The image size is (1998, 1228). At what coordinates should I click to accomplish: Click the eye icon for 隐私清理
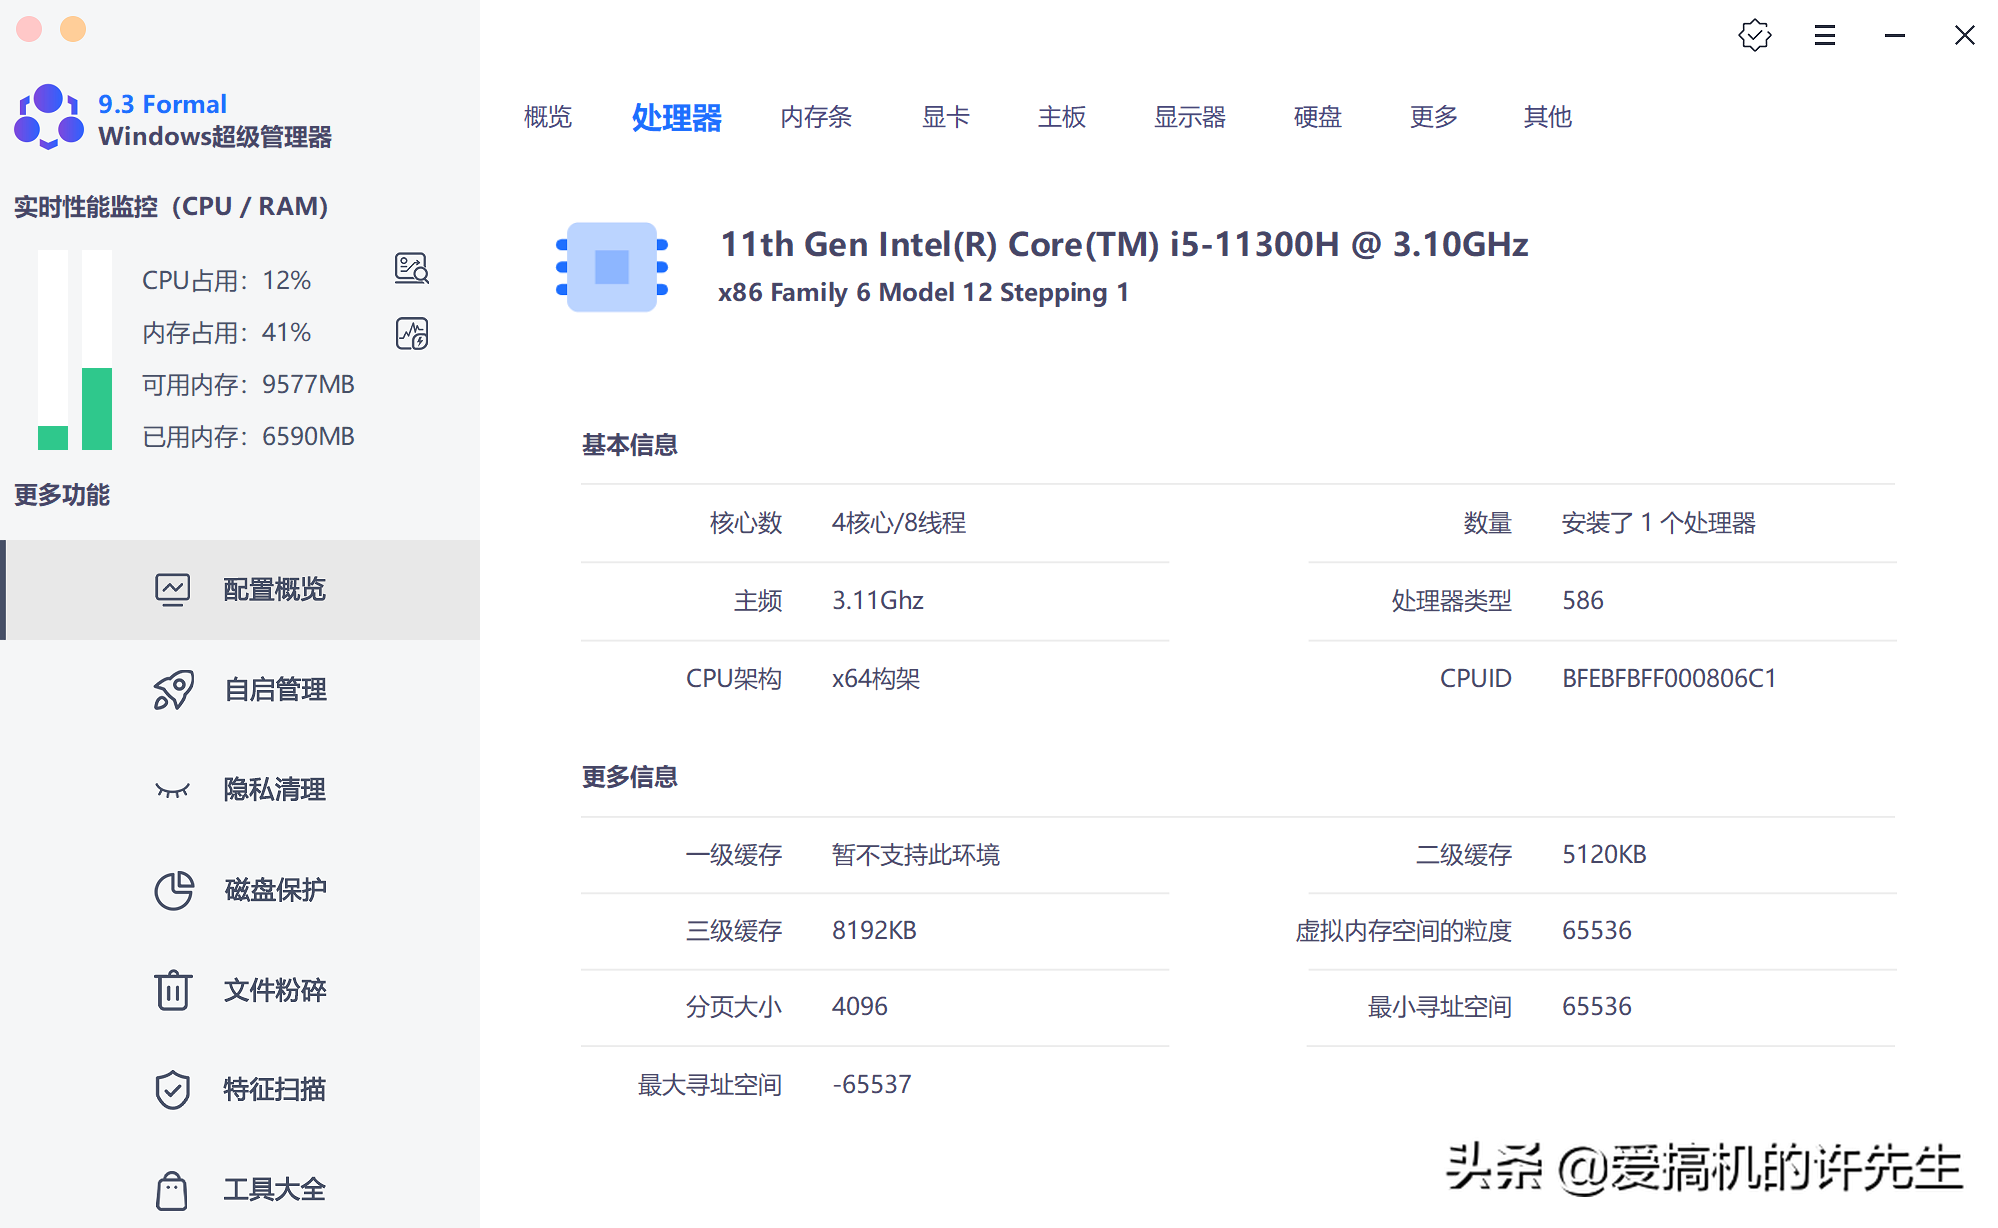tap(173, 790)
